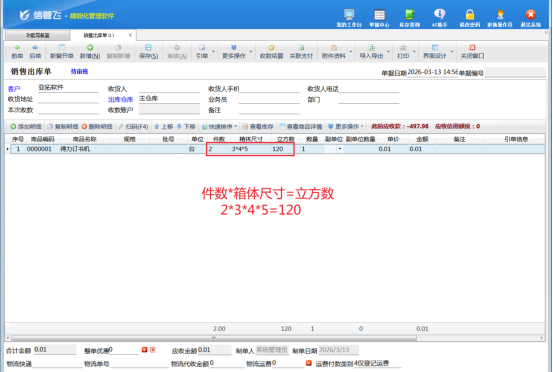Screen dimensions: 553x372
Task: Click the 客户 input field
Action: [68, 88]
